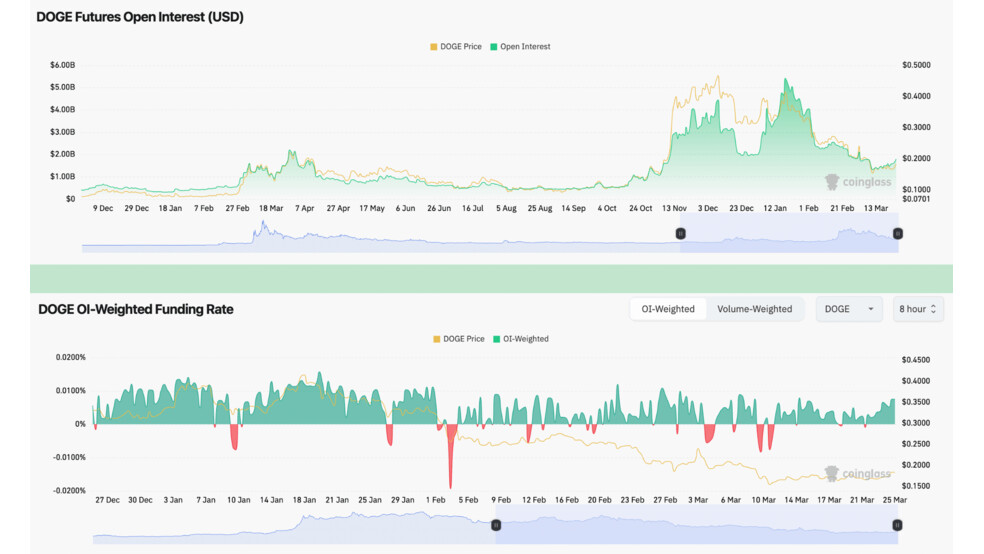Grab right range handle of Open Interest navigator
This screenshot has width=984, height=554.
click(x=897, y=233)
